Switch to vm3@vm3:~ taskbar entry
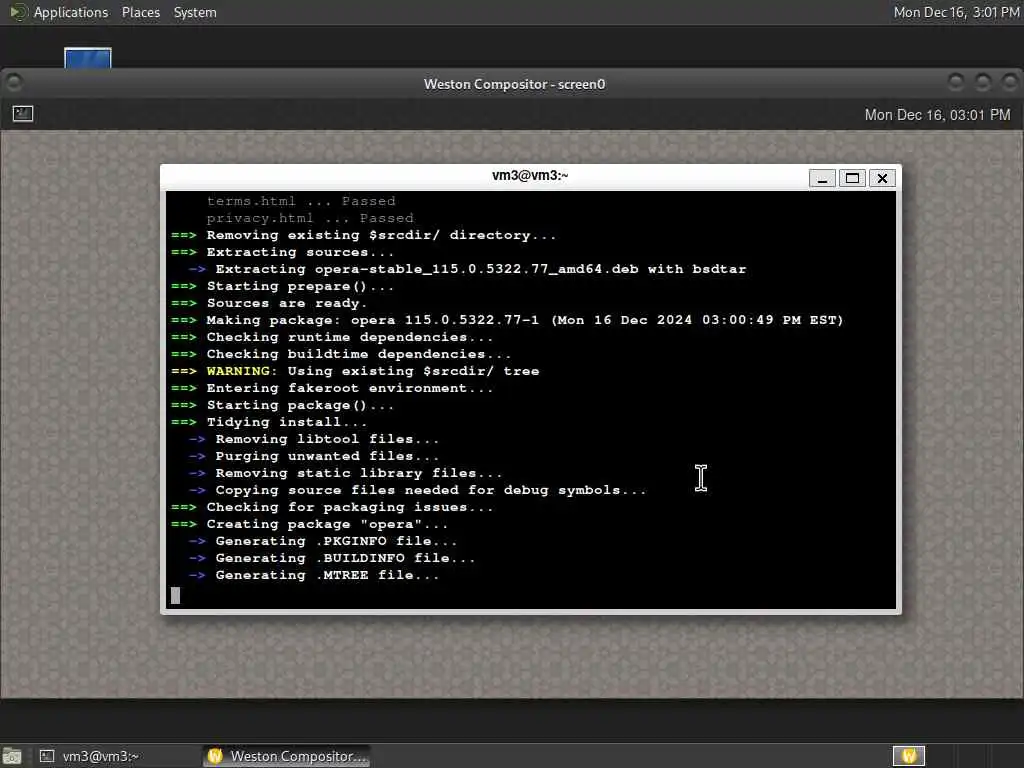1024x768 pixels. [89, 756]
